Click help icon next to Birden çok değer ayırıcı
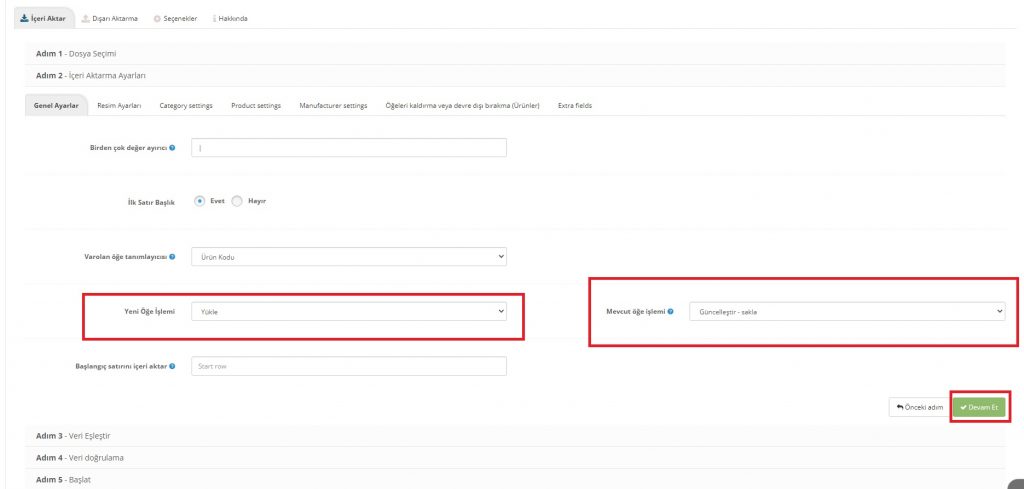The height and width of the screenshot is (489, 1024). [172, 148]
